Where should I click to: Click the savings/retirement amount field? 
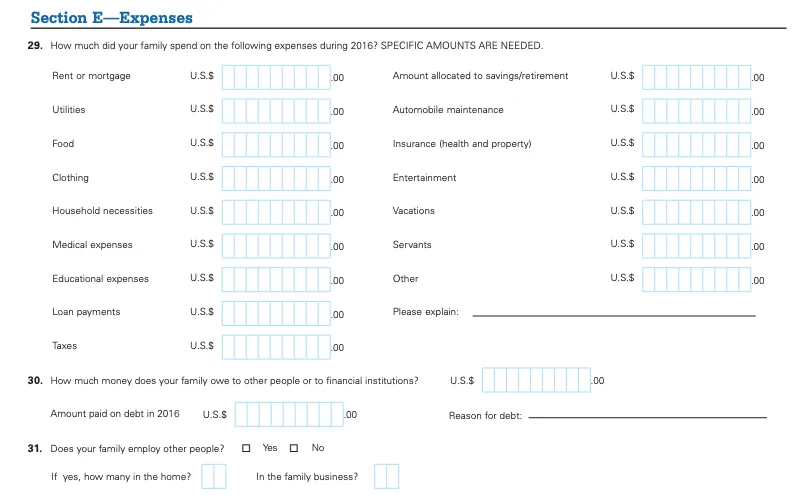(696, 77)
